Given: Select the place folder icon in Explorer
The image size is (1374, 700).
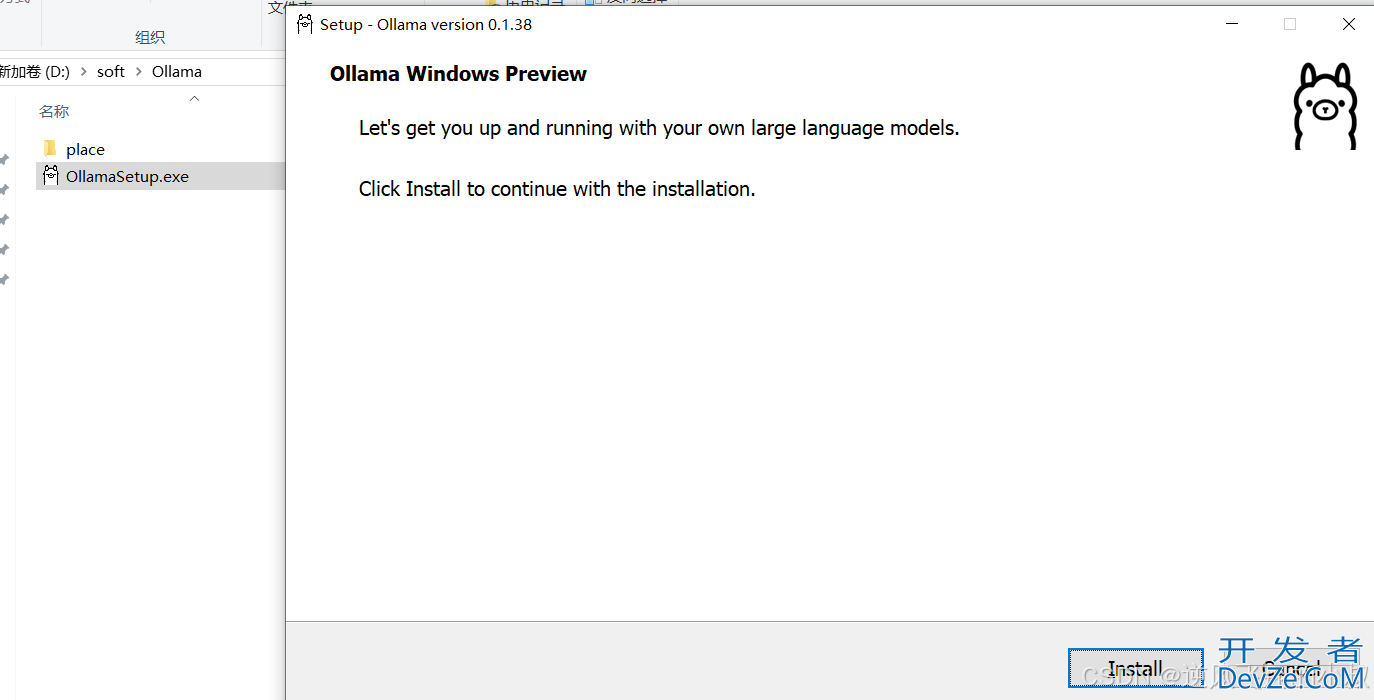Looking at the screenshot, I should pos(50,149).
